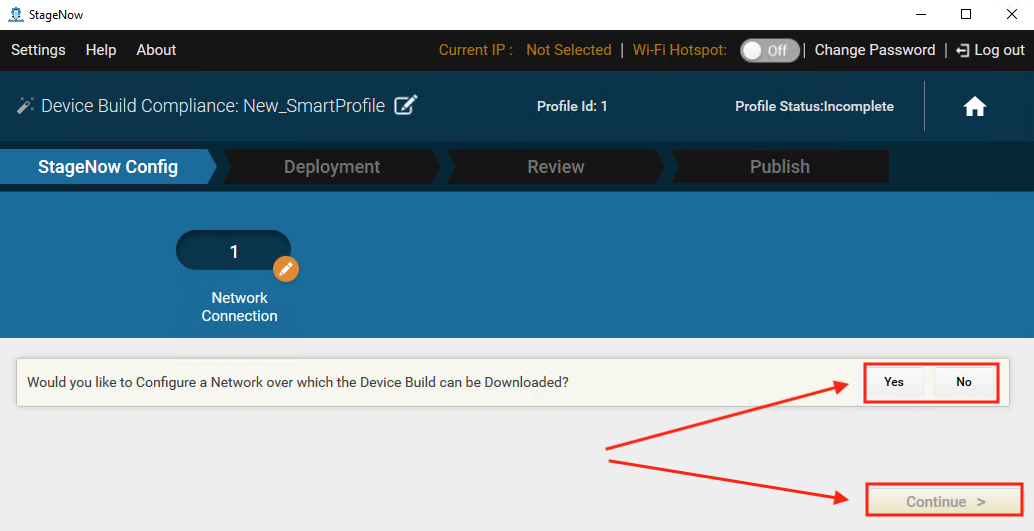Answer Yes to configure a network
The height and width of the screenshot is (531, 1034).
coord(894,382)
